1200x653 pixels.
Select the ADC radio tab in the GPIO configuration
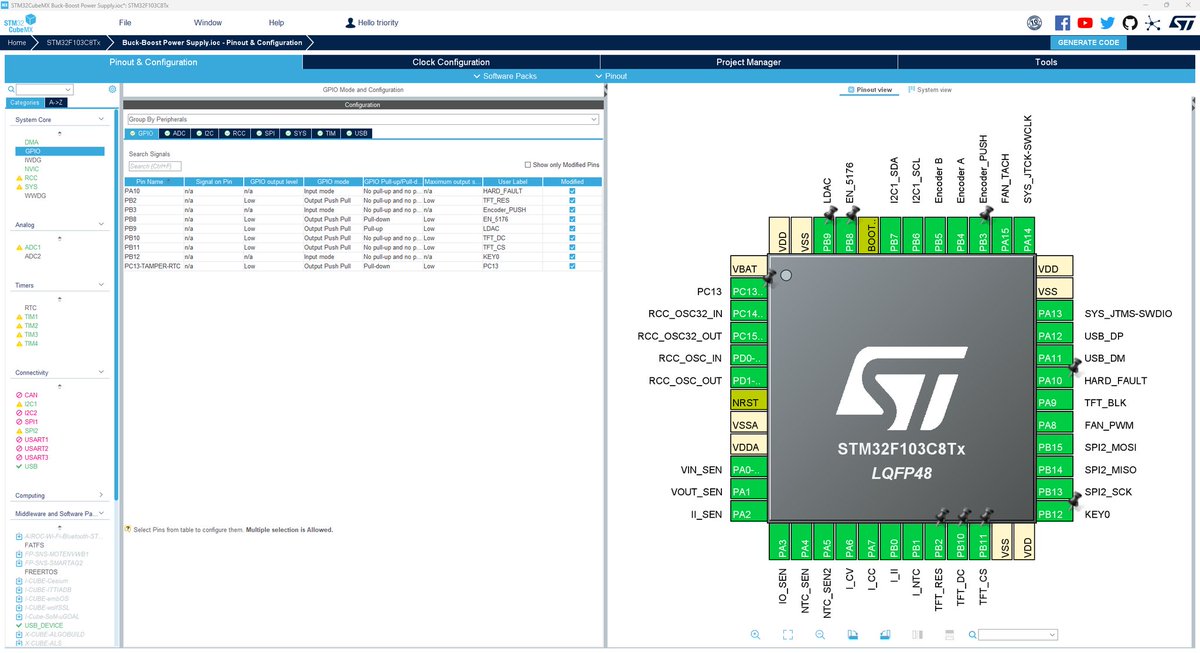(x=174, y=133)
